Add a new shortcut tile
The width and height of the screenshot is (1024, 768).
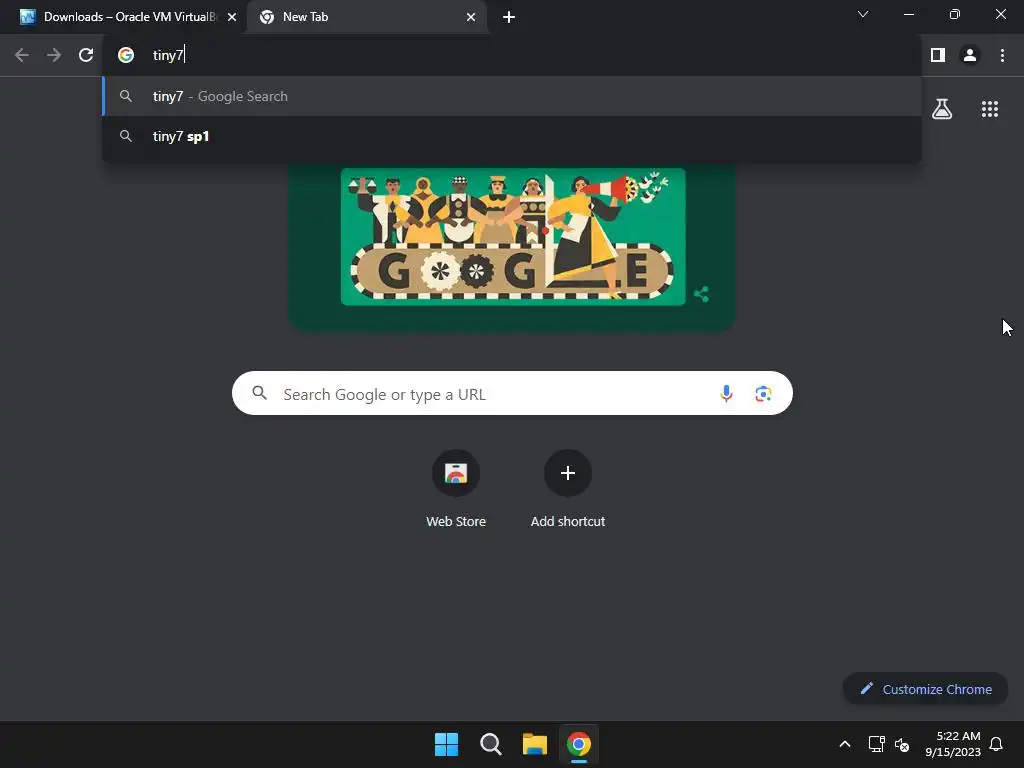[x=568, y=488]
